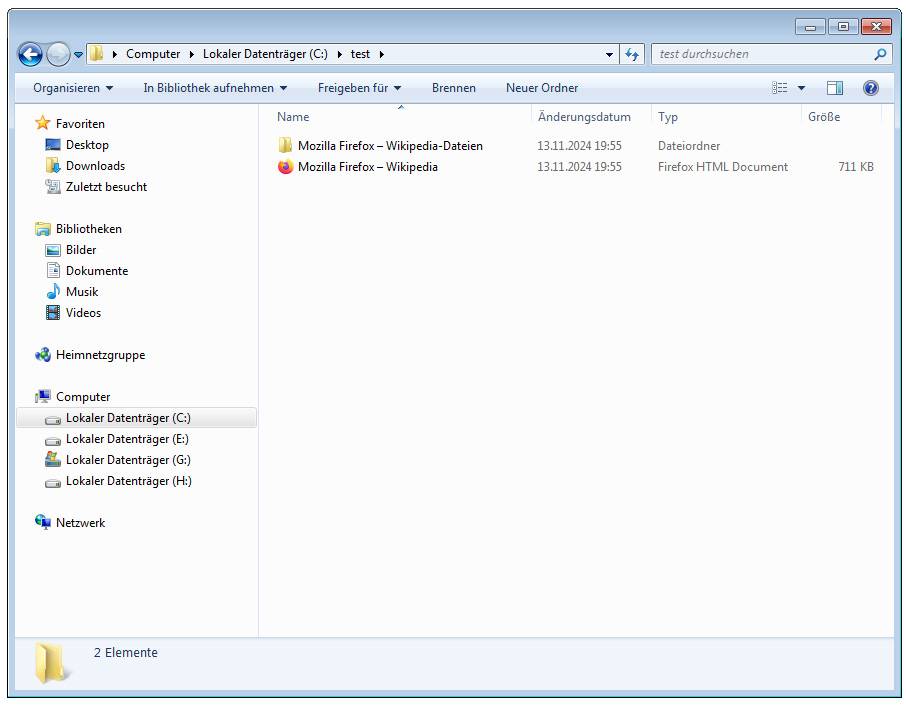
Task: Select the Firefox HTML document icon
Action: click(x=286, y=167)
